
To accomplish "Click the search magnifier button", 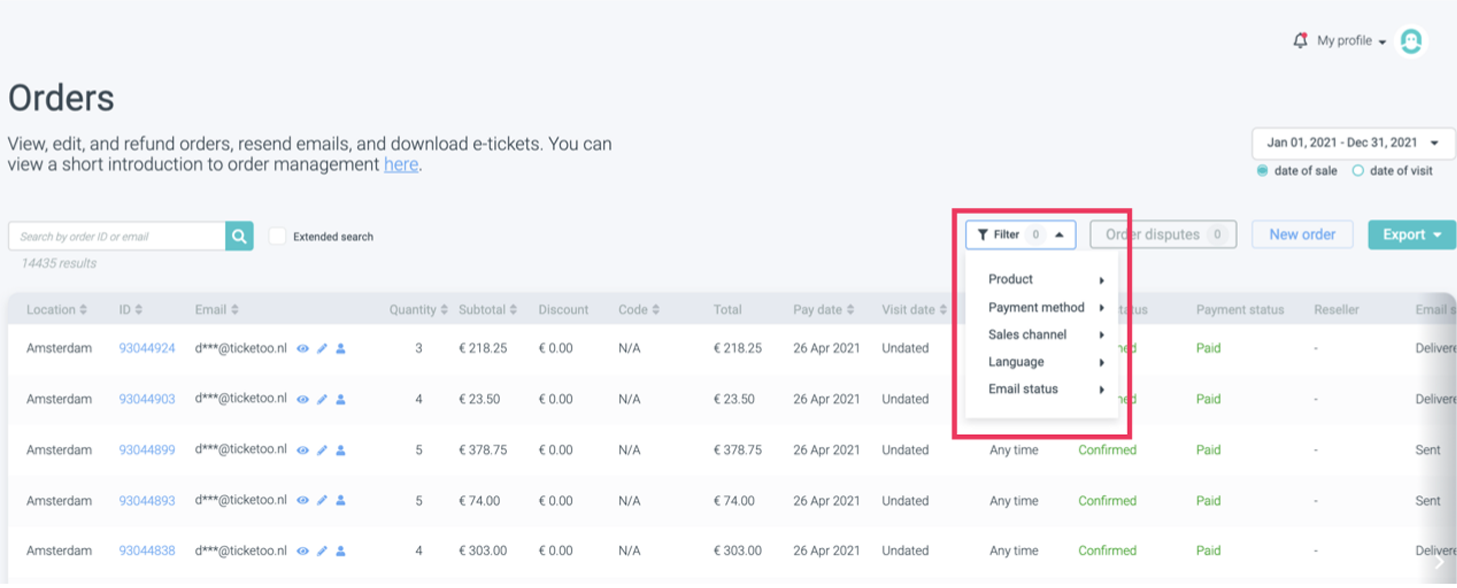I will pyautogui.click(x=239, y=236).
